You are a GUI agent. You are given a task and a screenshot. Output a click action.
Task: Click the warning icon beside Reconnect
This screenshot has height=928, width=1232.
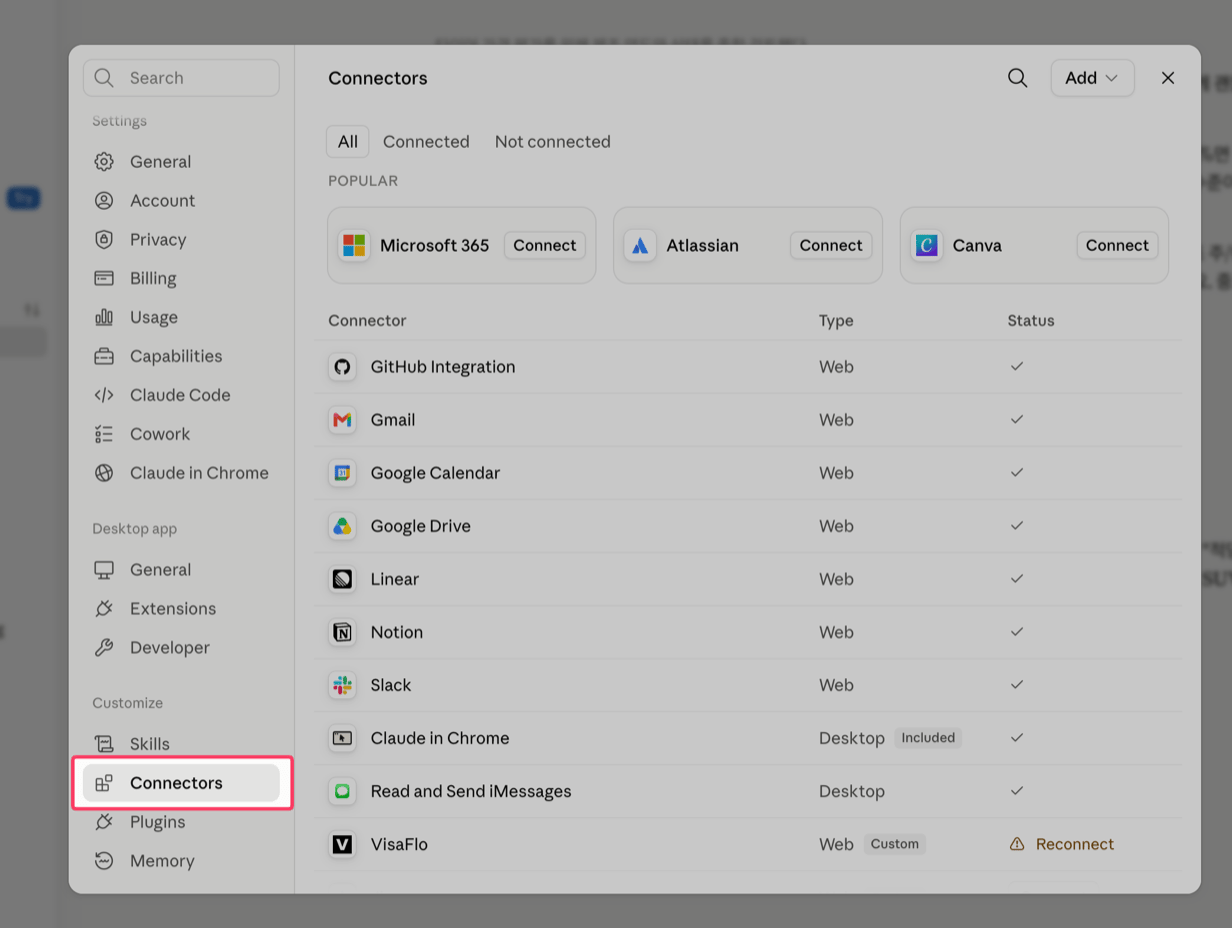1017,844
